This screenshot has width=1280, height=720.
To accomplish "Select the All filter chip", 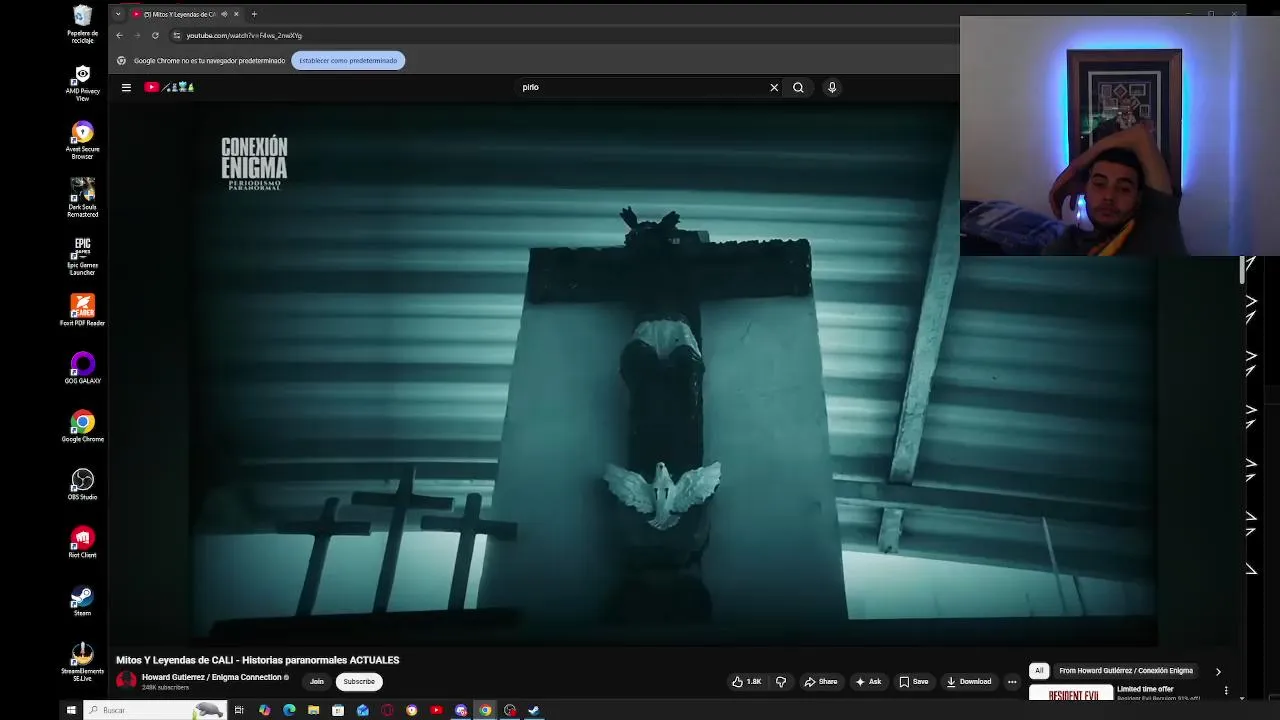I will 1039,671.
